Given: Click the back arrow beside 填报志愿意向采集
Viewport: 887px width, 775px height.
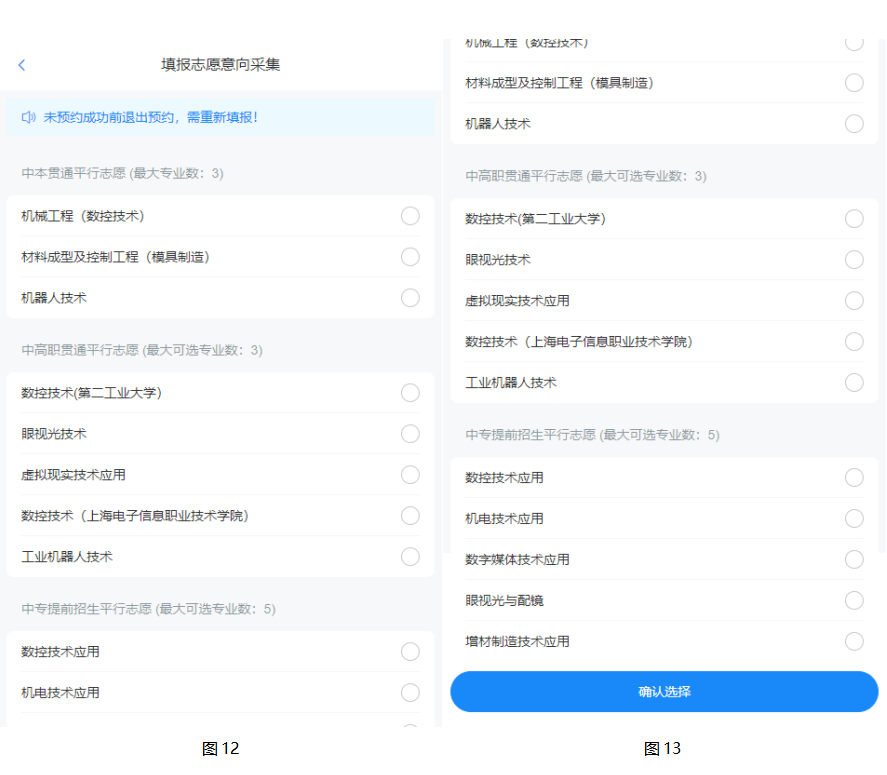Looking at the screenshot, I should [x=22, y=65].
